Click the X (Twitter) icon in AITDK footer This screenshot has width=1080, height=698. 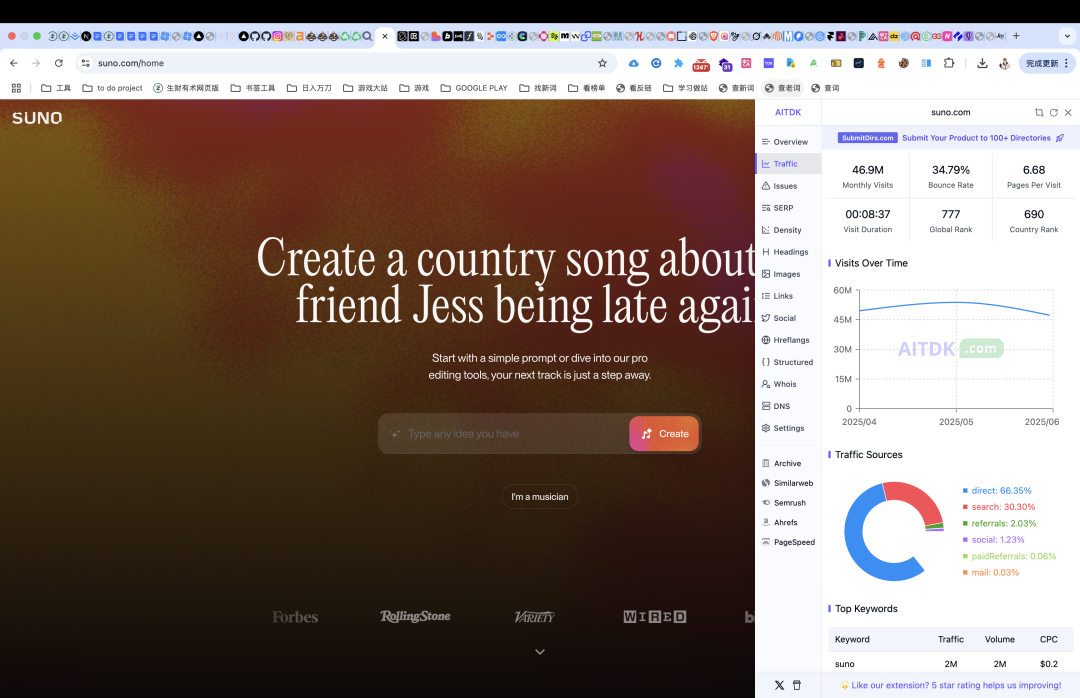(779, 686)
